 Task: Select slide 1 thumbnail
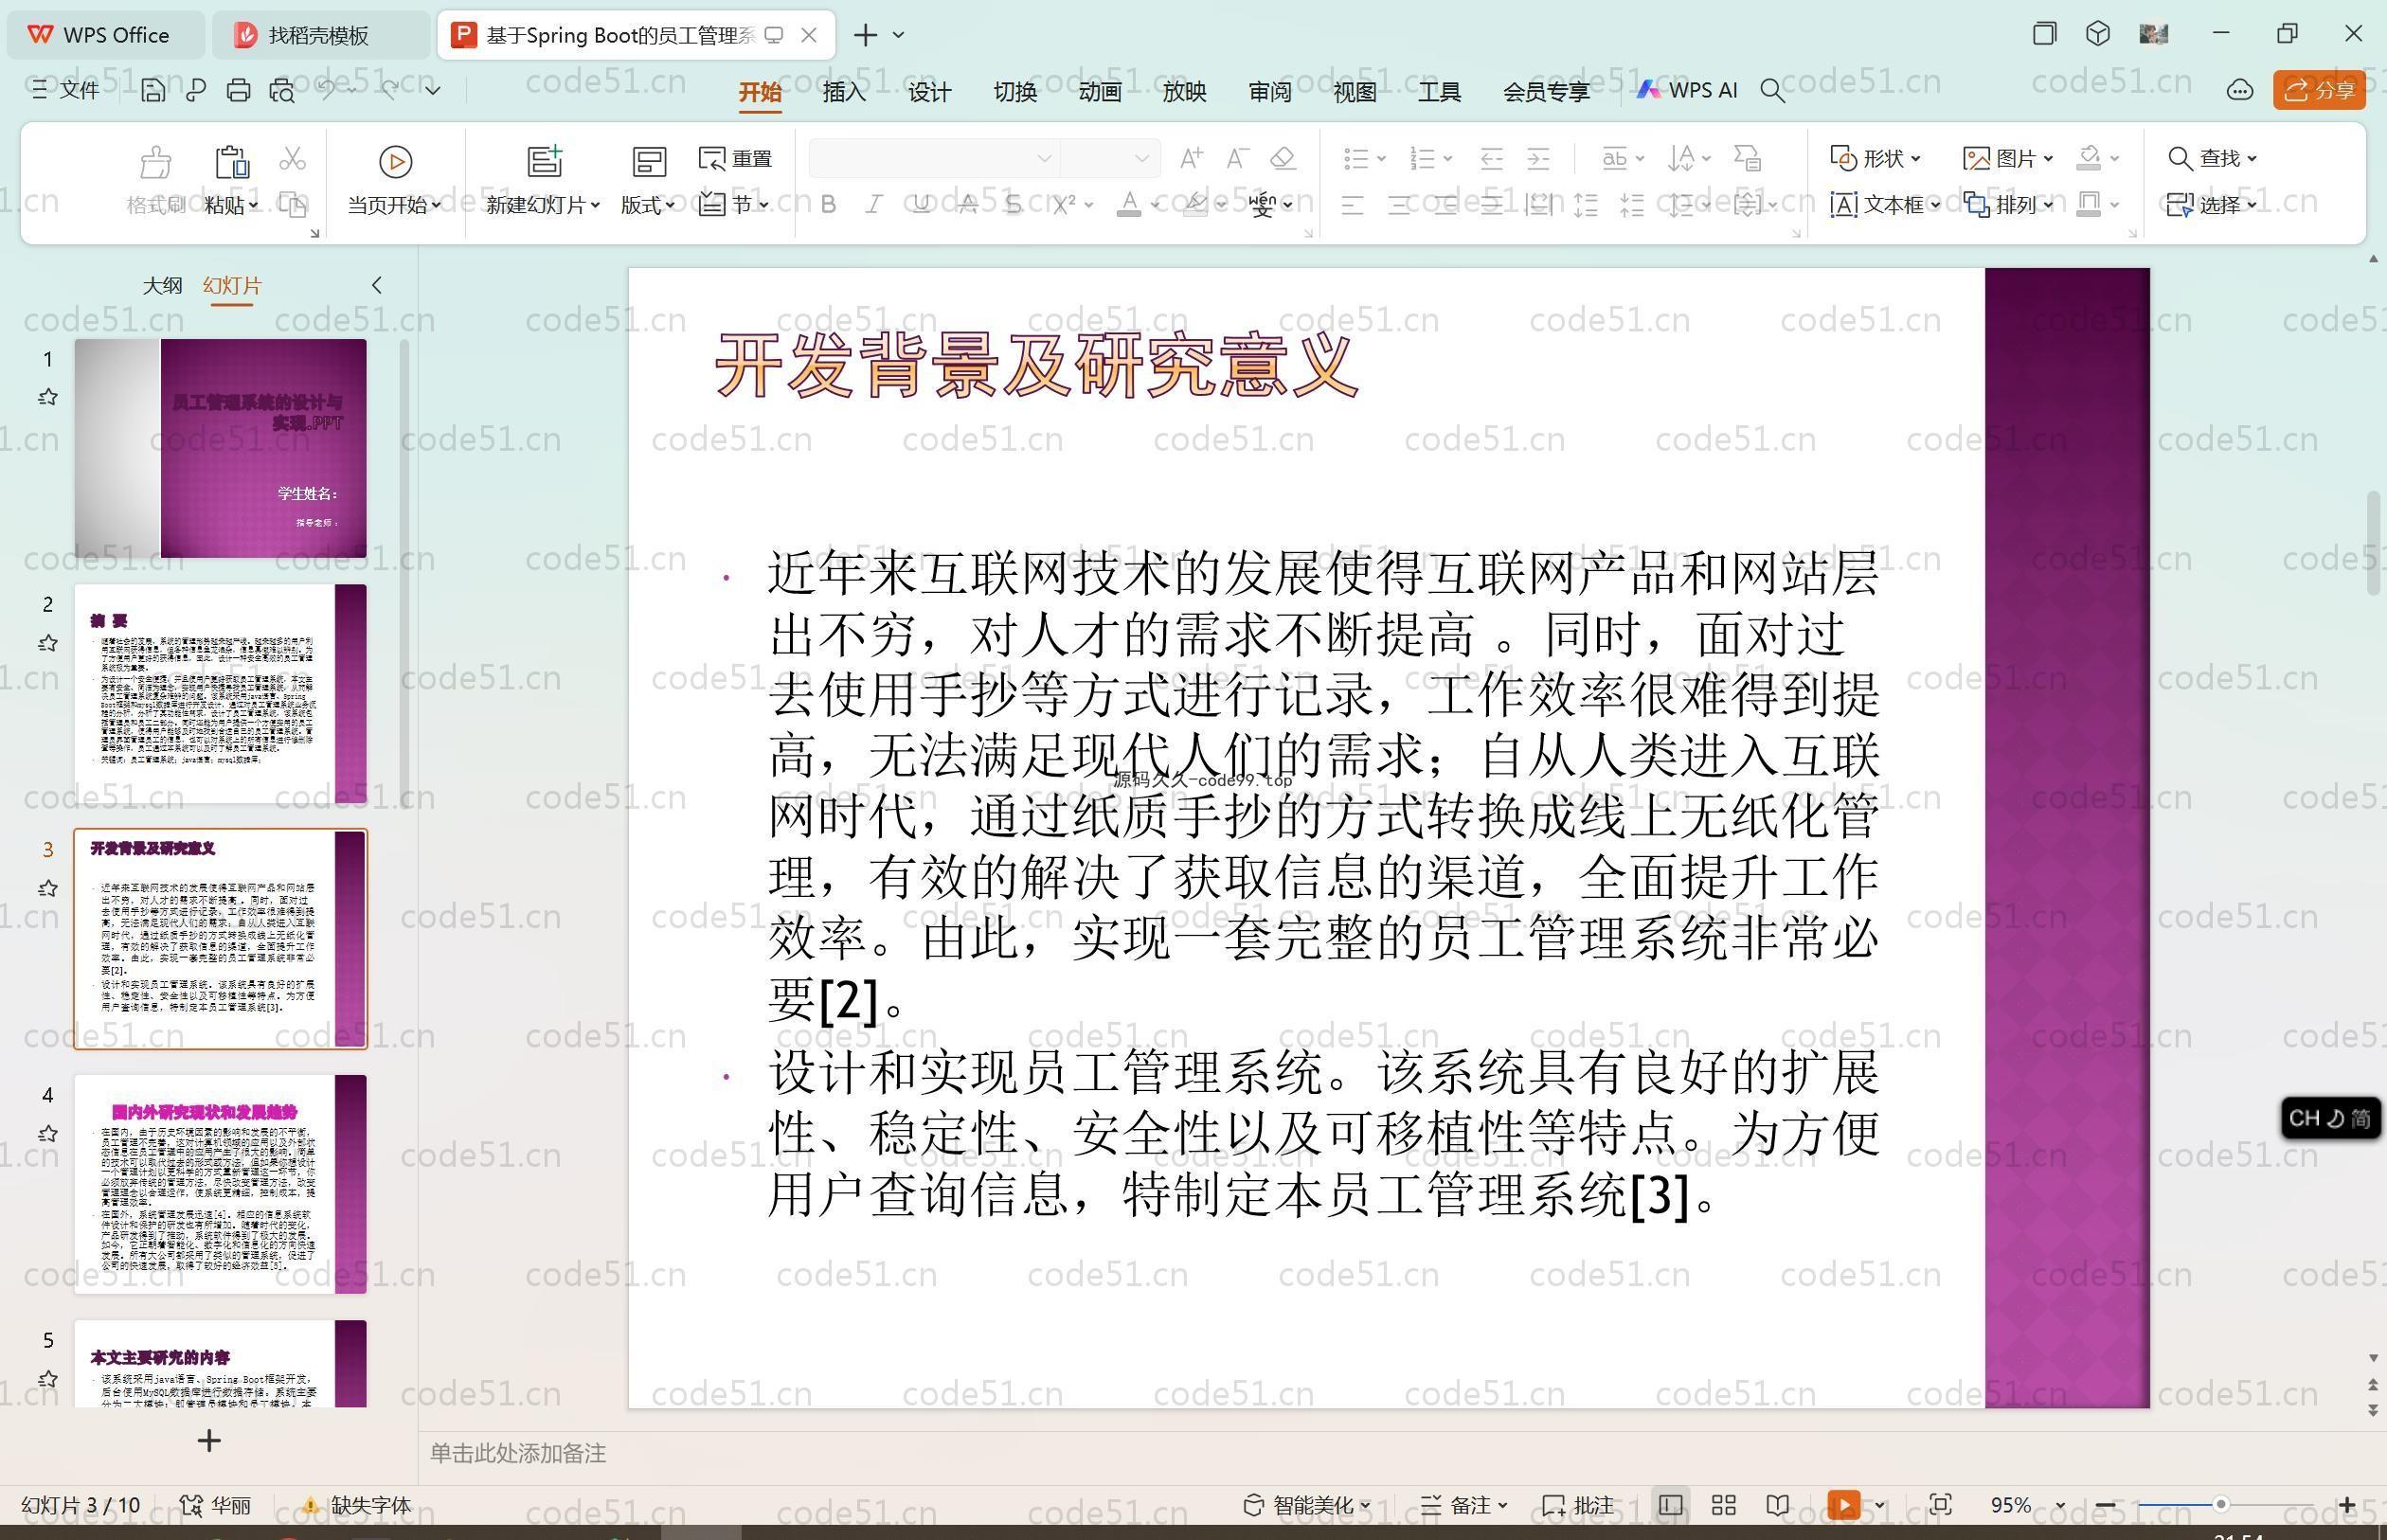(x=221, y=448)
